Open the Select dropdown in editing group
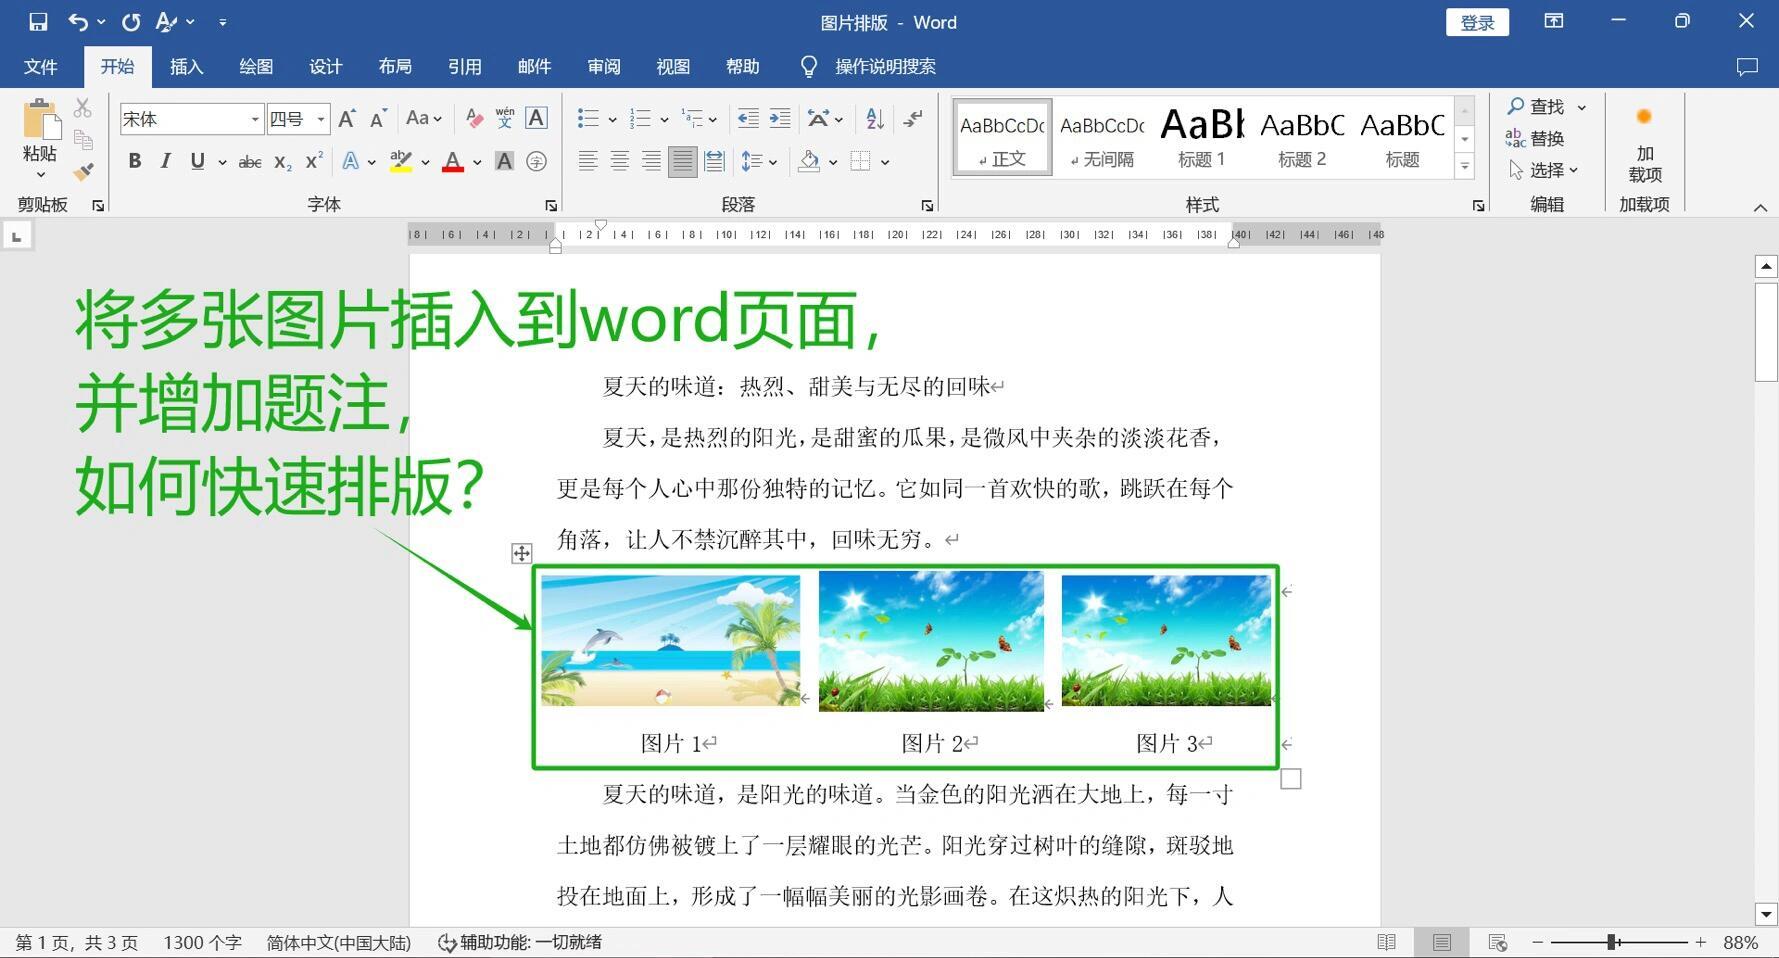The width and height of the screenshot is (1779, 958). [1544, 170]
